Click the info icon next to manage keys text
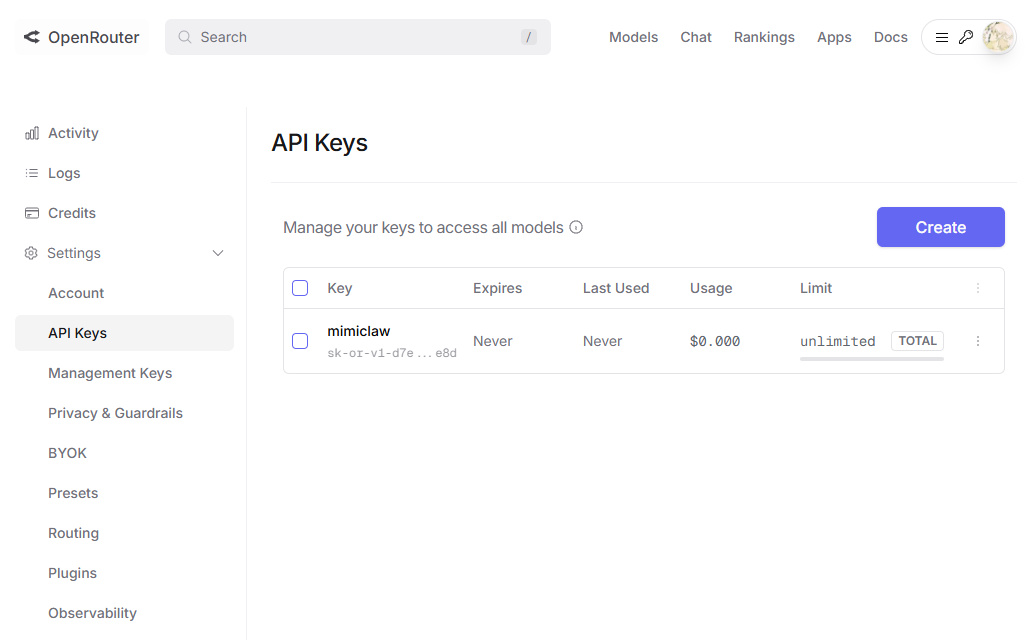The width and height of the screenshot is (1035, 640). [x=576, y=227]
